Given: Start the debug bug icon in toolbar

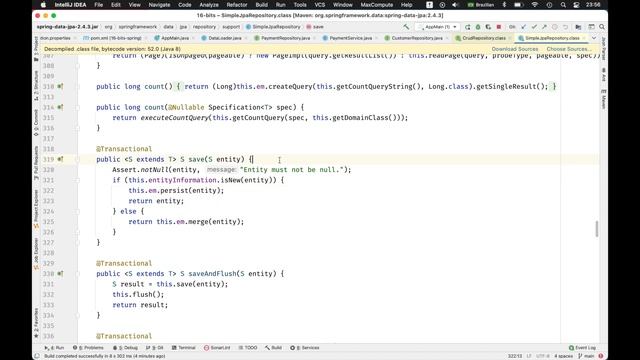Looking at the screenshot, I should tap(478, 27).
